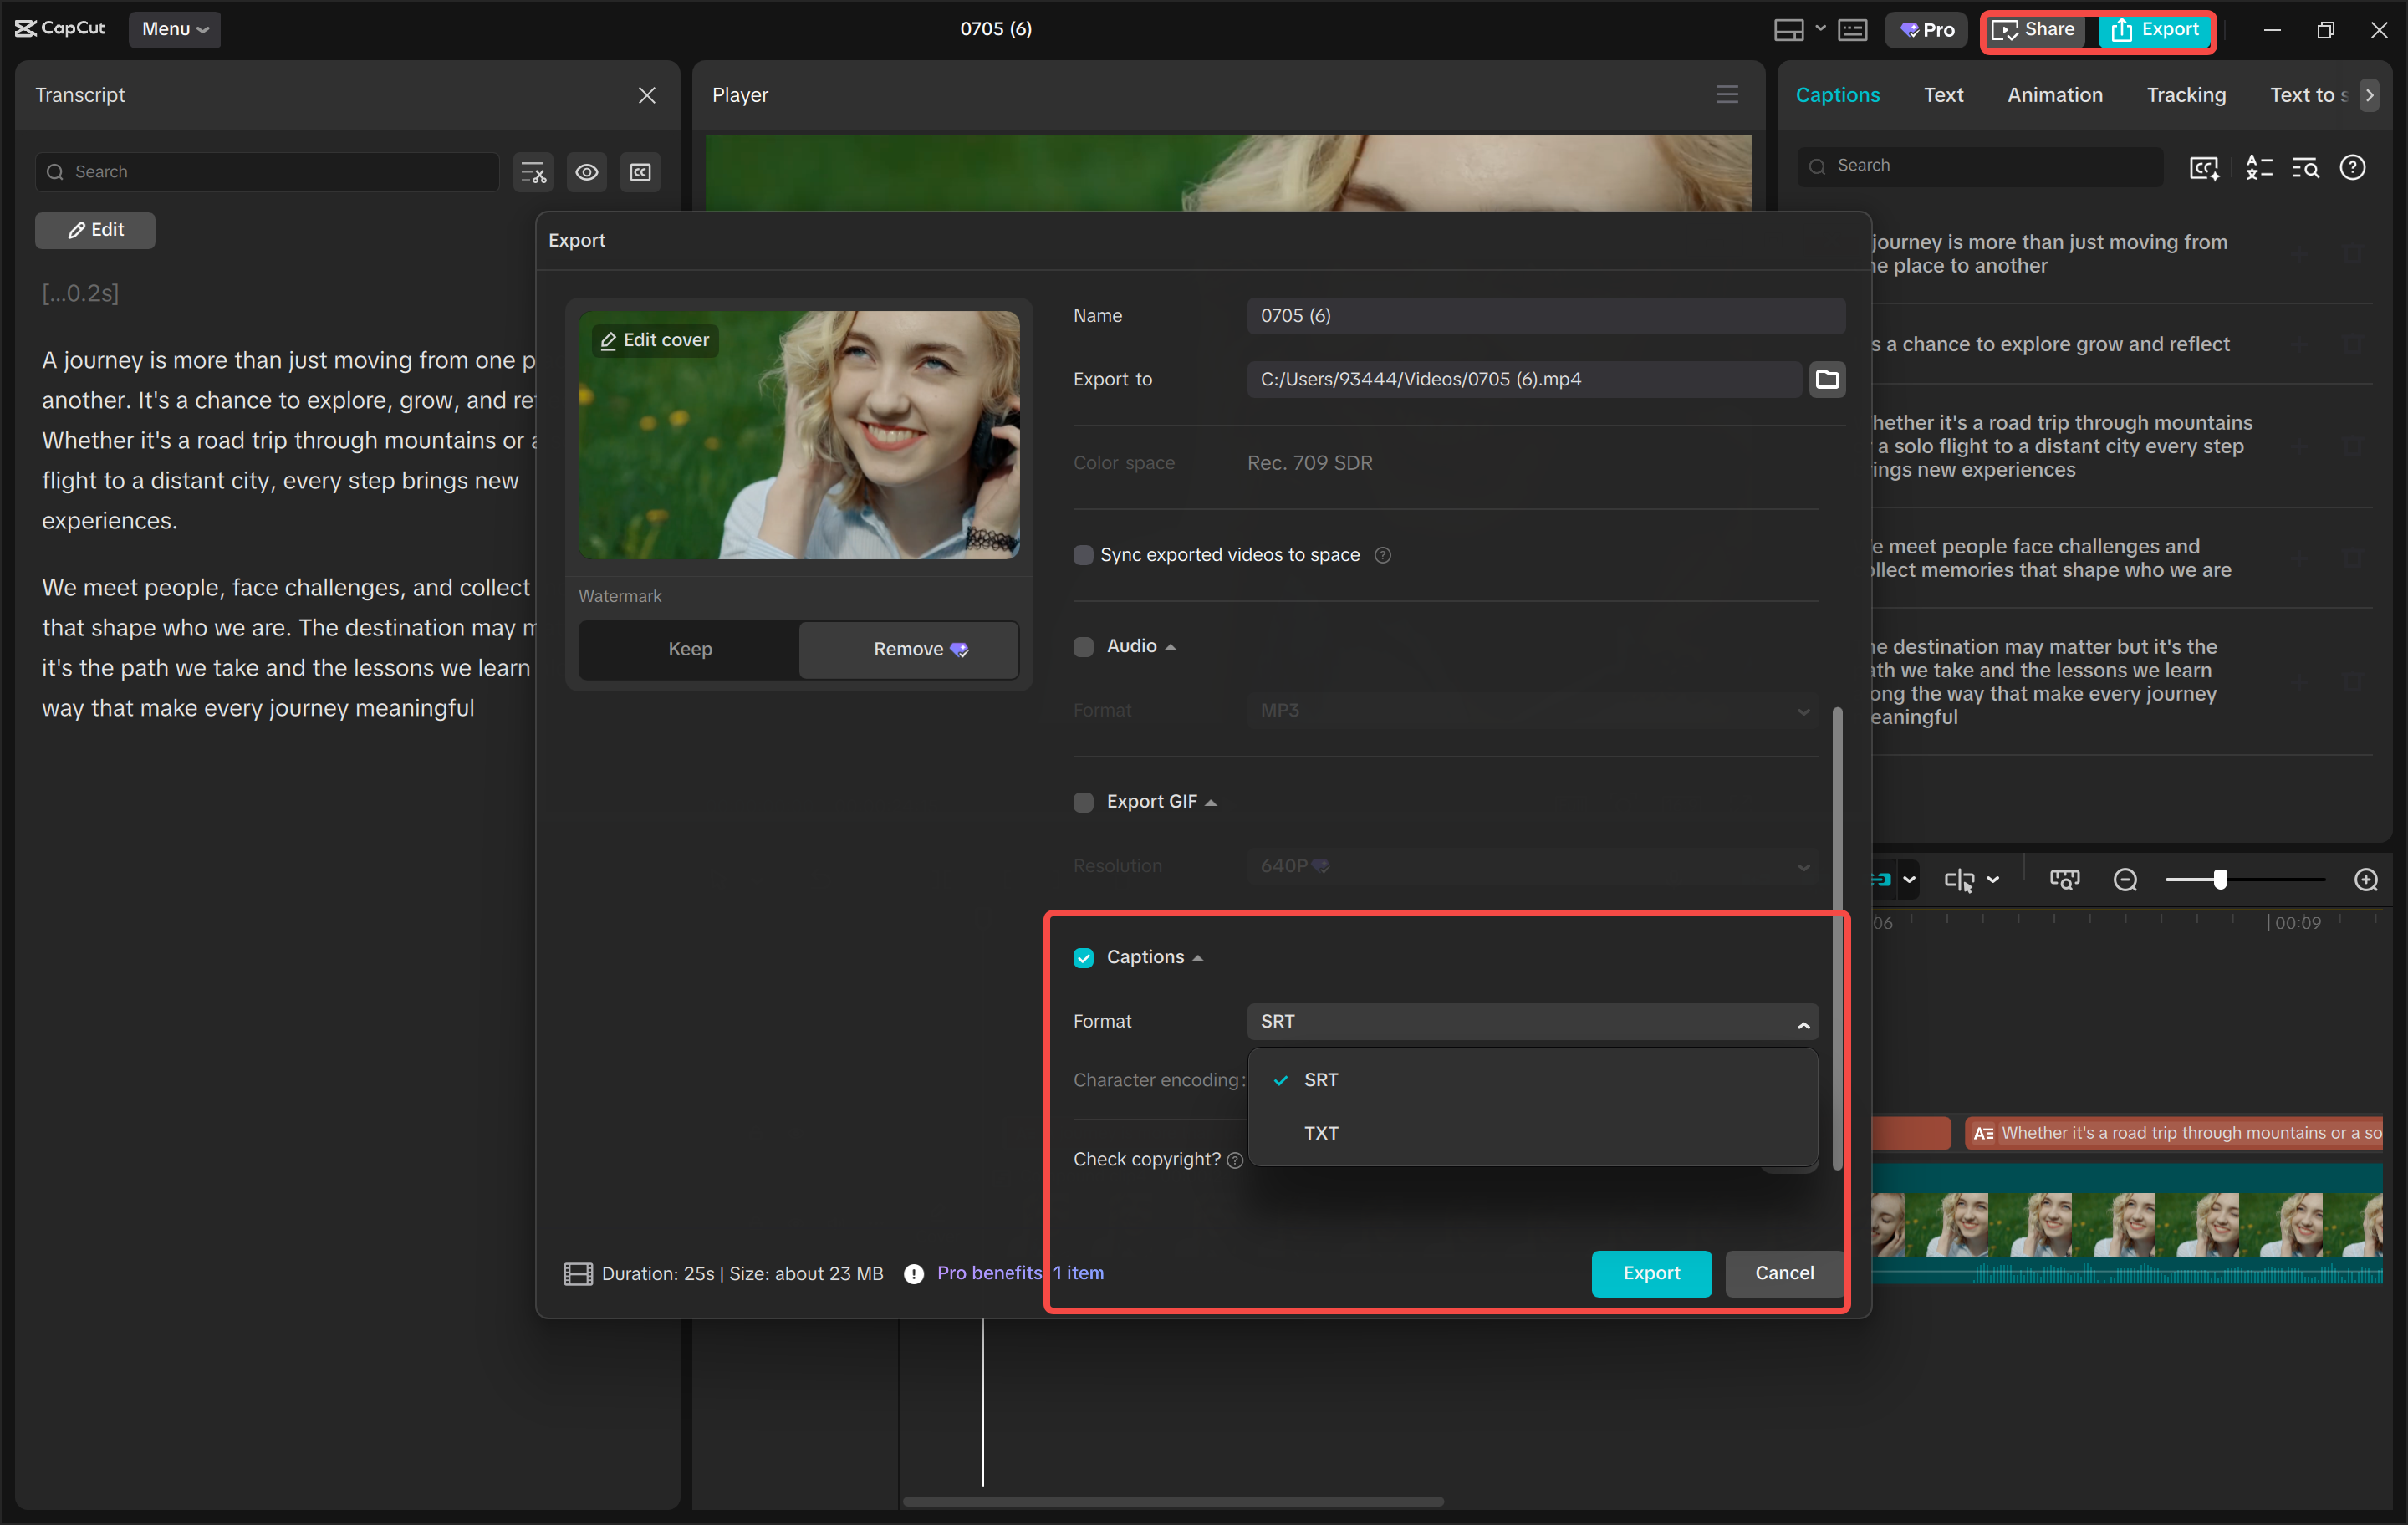
Task: Open the captions help icon
Action: click(2354, 168)
